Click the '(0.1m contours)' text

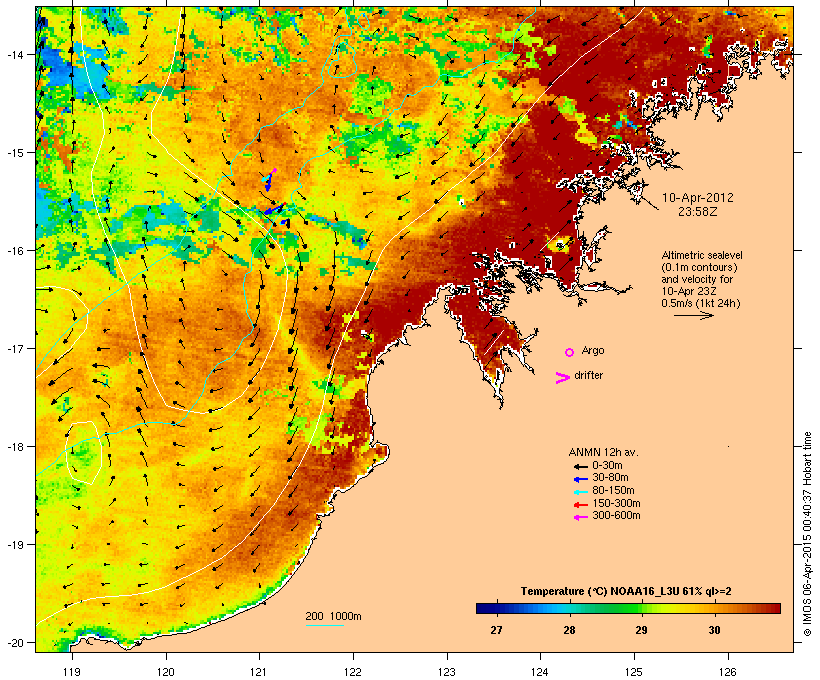699,267
